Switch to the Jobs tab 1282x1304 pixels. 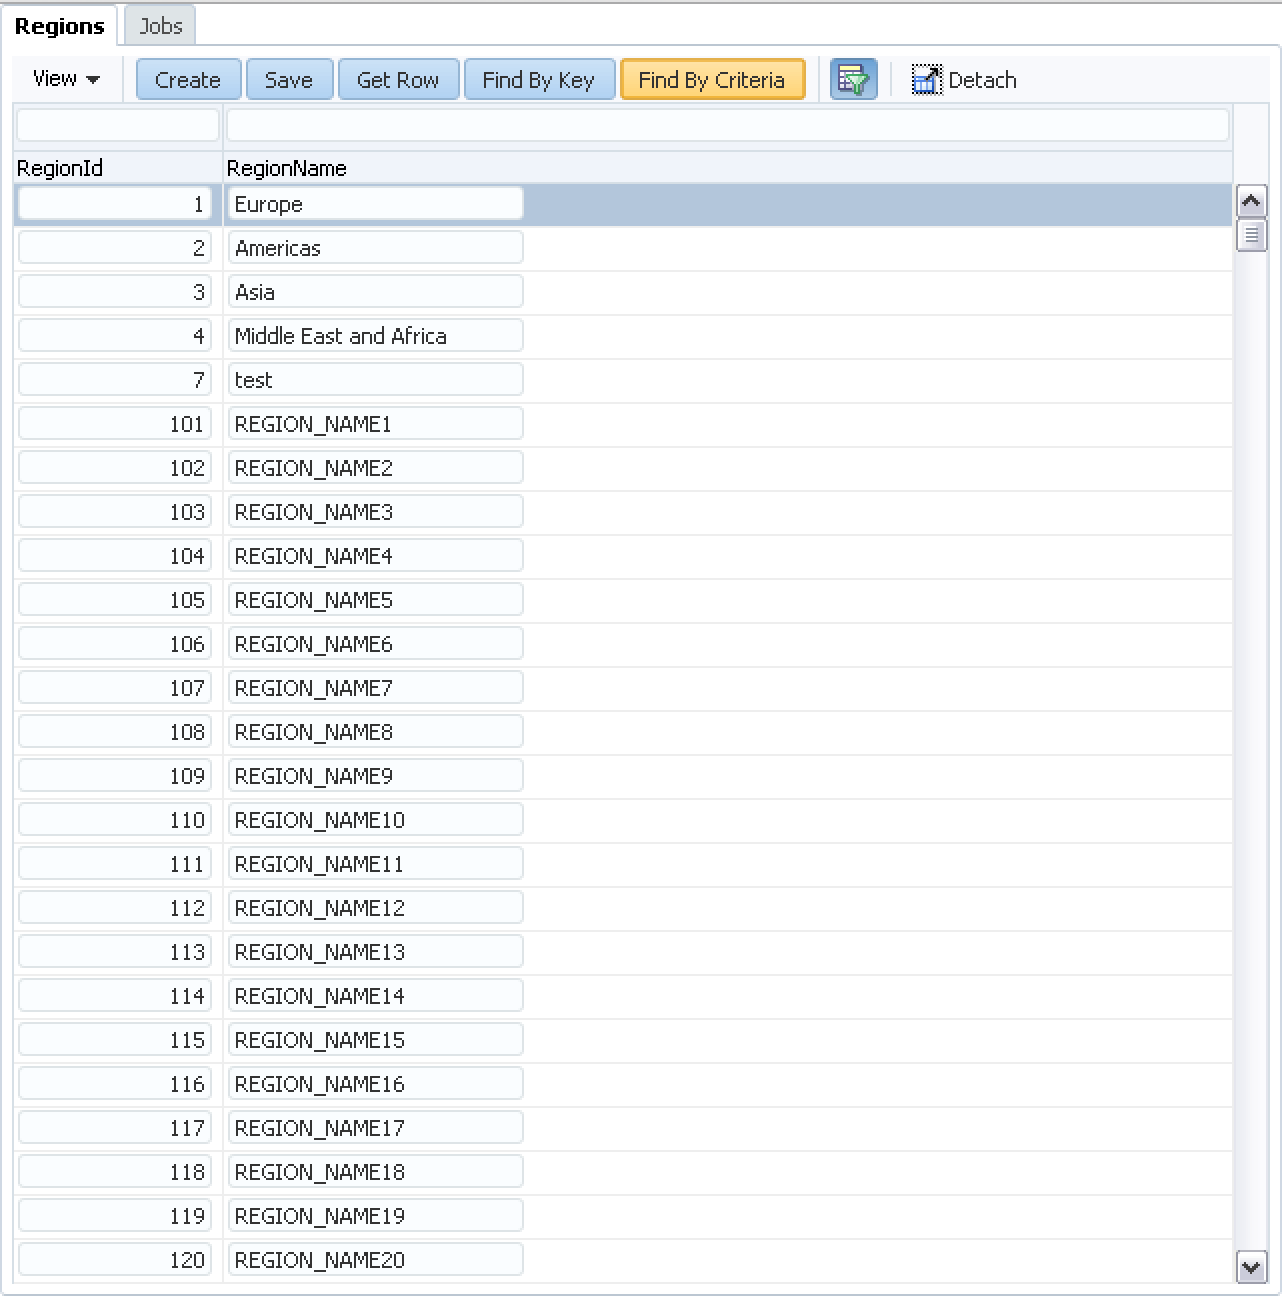click(160, 26)
